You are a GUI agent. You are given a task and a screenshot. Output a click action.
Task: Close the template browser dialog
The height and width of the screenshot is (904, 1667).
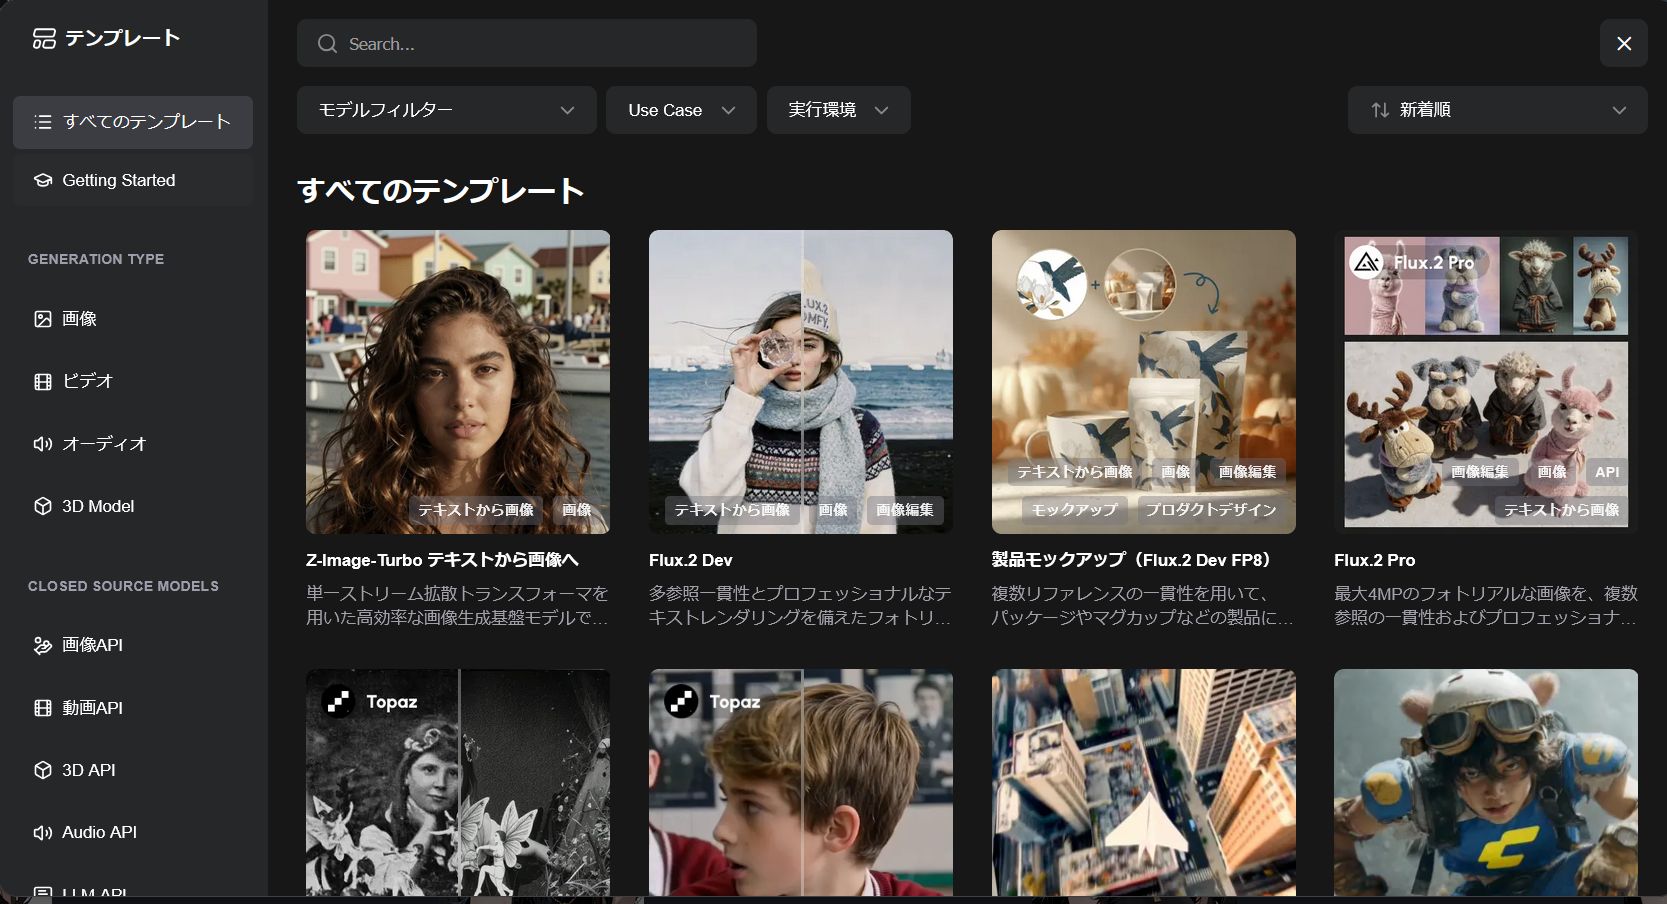pos(1623,44)
